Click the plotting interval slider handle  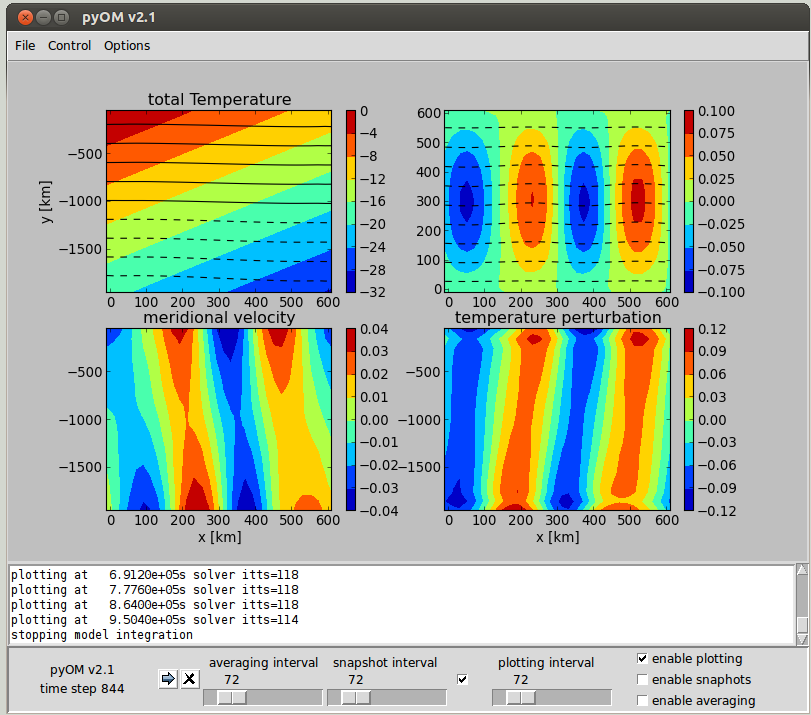(x=520, y=697)
